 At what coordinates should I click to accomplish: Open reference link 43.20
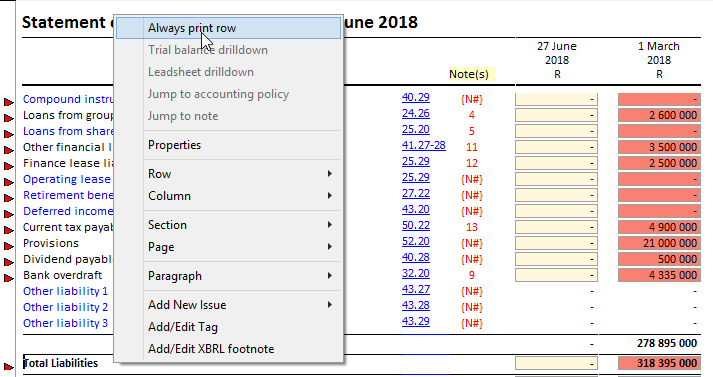[416, 209]
